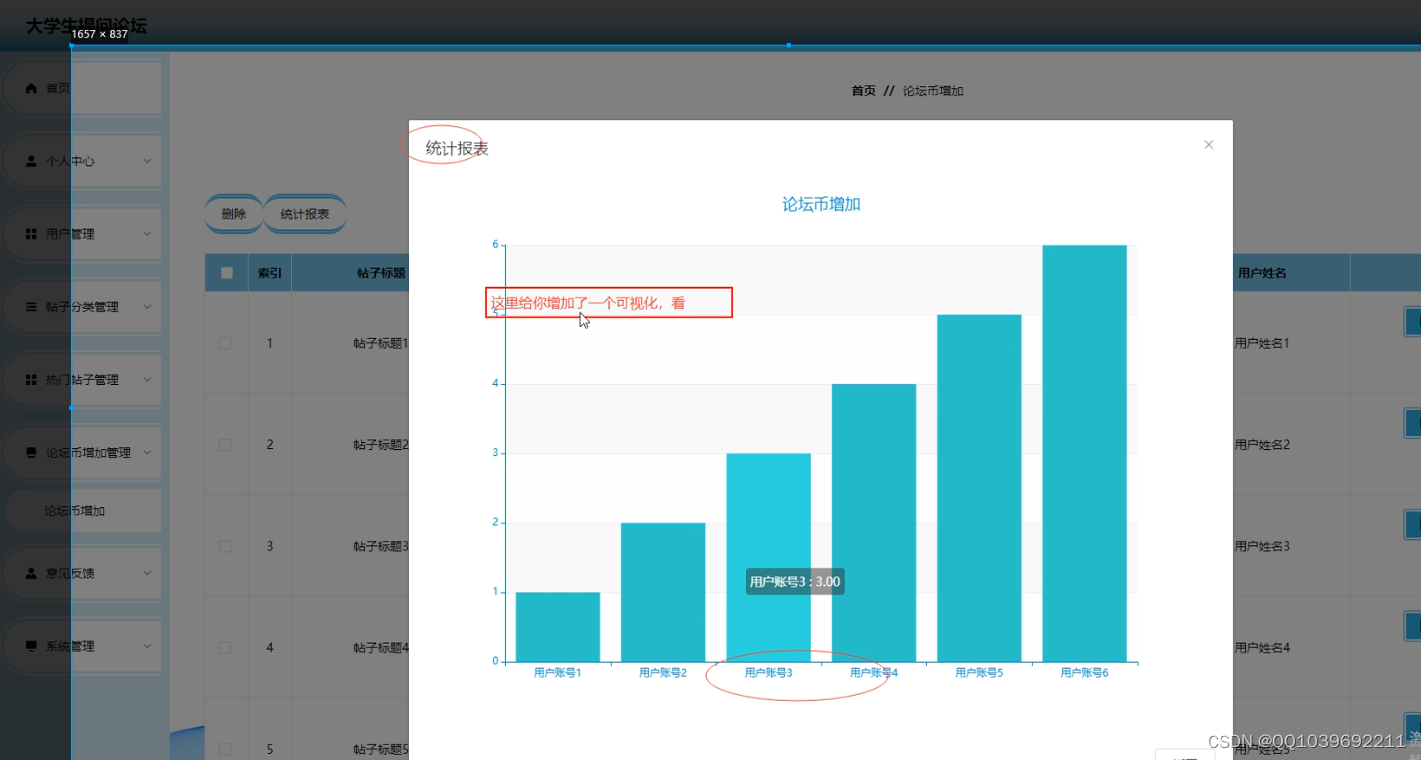Viewport: 1421px width, 760px height.
Task: Click table cell 帖子标题2
Action: [x=381, y=444]
